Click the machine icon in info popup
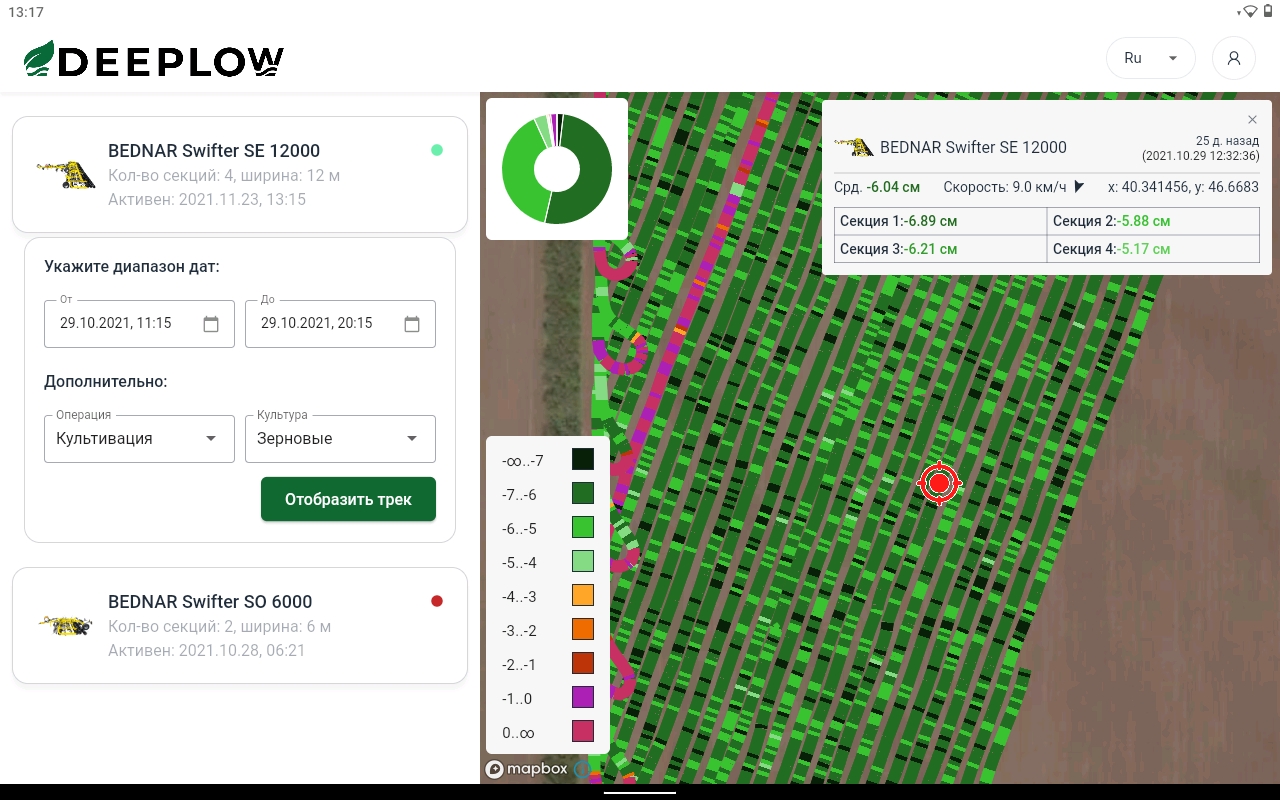 pos(853,147)
